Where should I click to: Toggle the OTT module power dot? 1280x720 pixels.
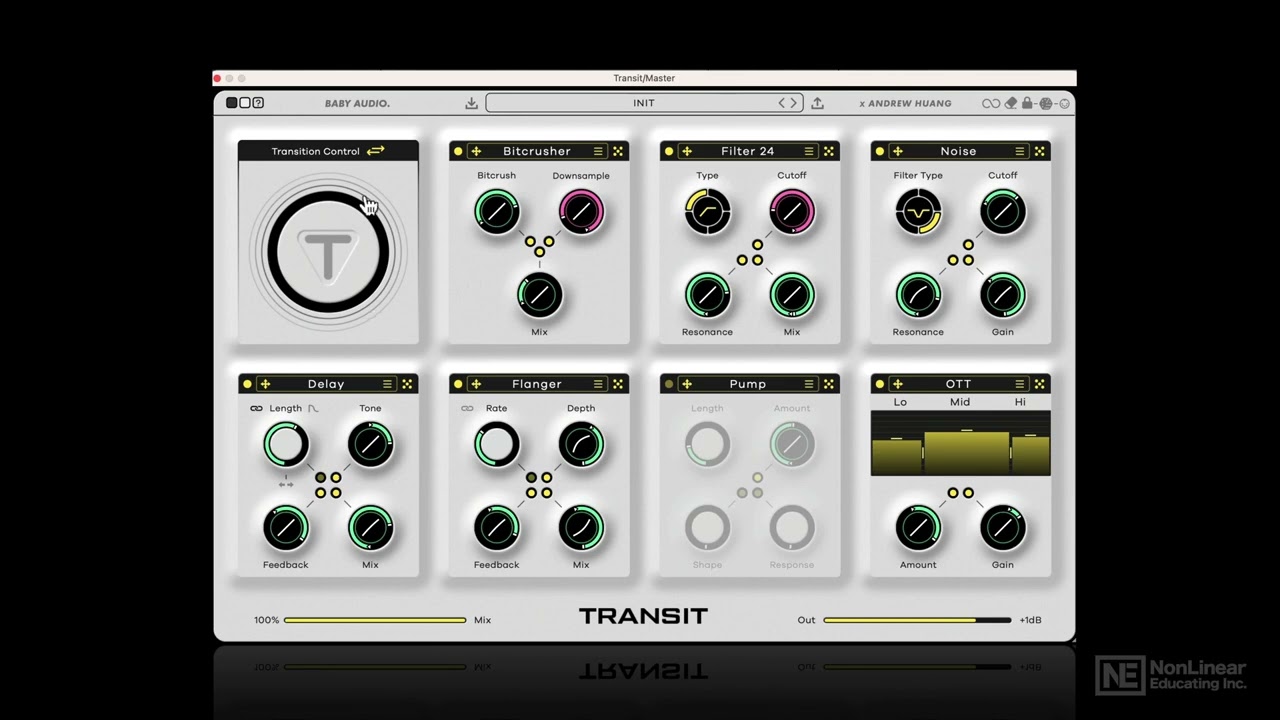[x=880, y=384]
